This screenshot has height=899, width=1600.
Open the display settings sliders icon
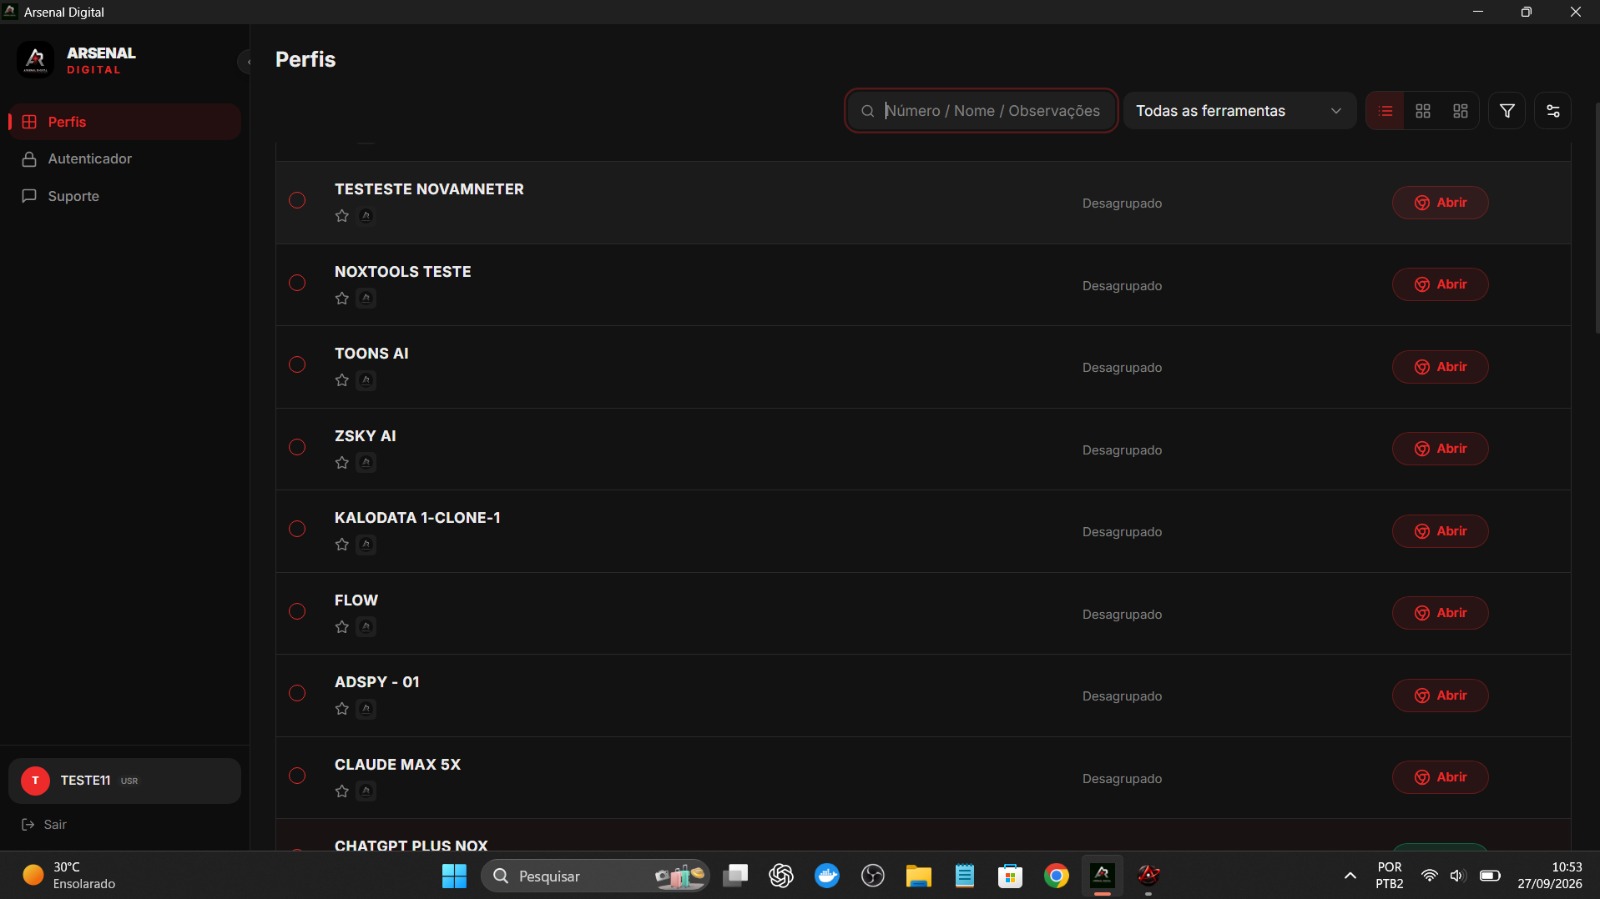pos(1553,111)
